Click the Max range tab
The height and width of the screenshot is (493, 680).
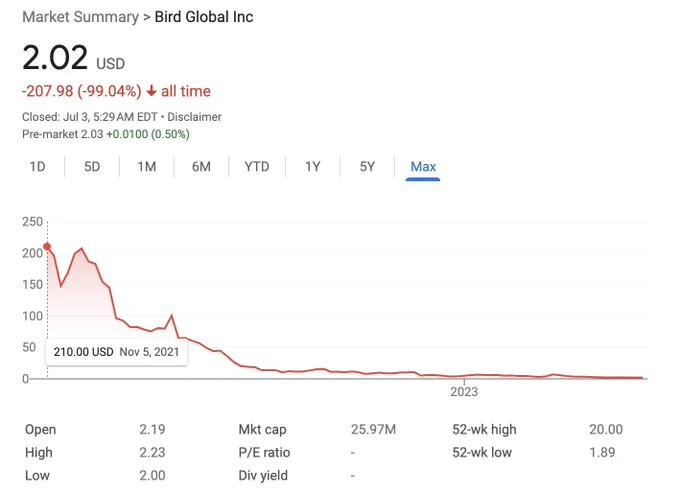point(423,167)
